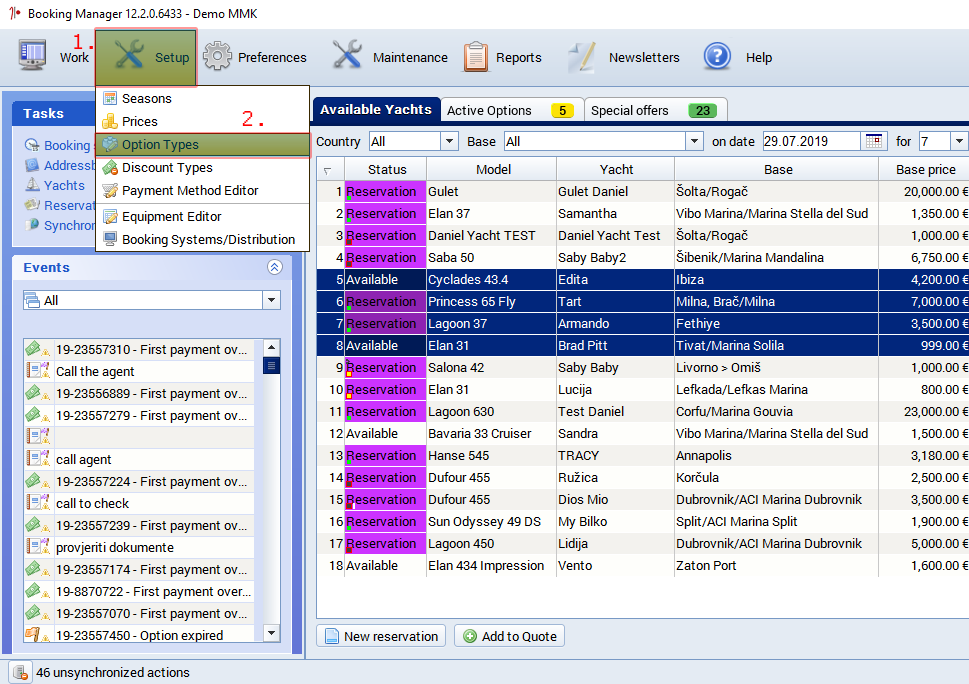969x684 pixels.
Task: Select the Cyclades 43.4 model cell
Action: pos(491,279)
